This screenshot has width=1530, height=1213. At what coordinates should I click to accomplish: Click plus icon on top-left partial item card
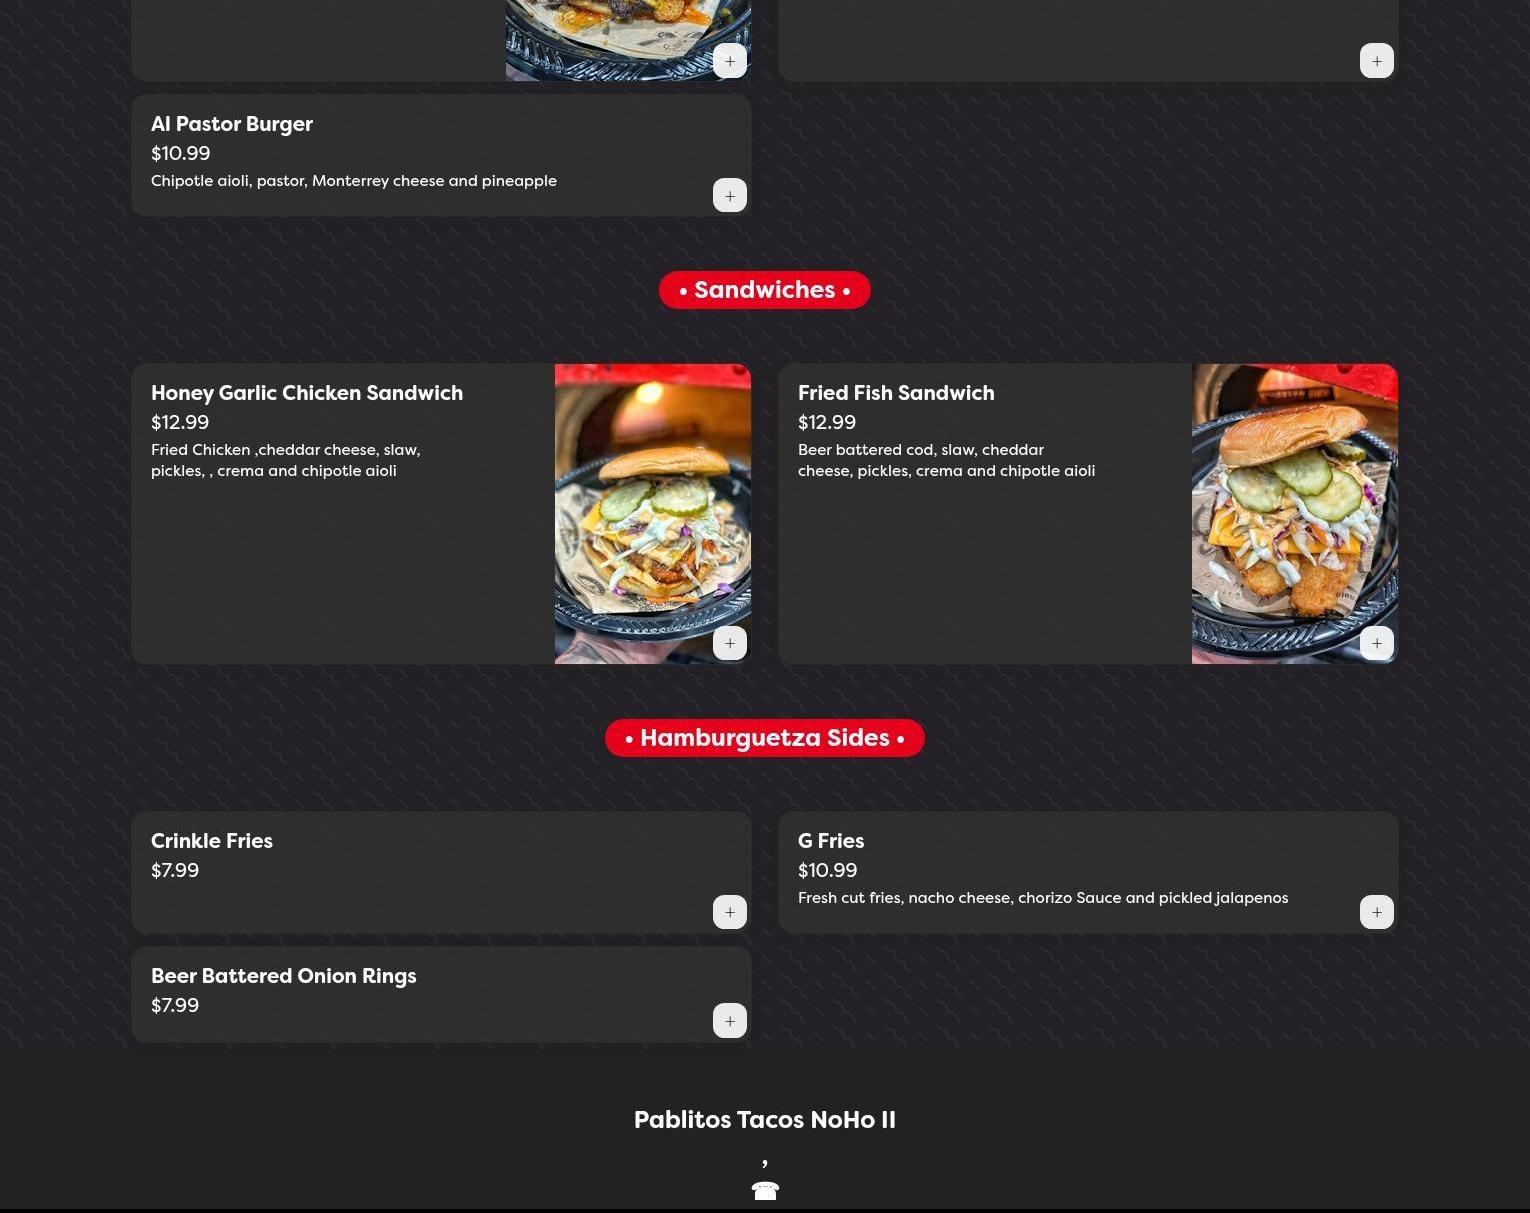pyautogui.click(x=730, y=61)
